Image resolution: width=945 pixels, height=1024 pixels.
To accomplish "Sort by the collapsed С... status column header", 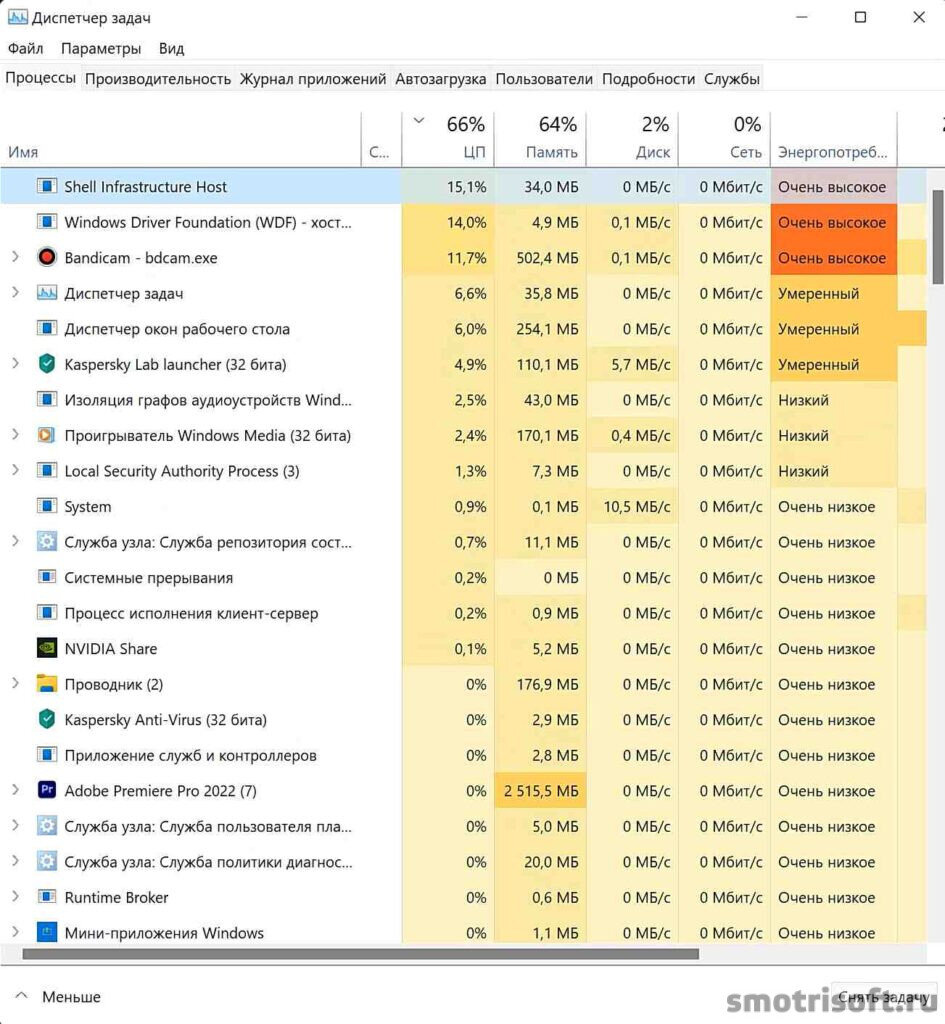I will [381, 138].
